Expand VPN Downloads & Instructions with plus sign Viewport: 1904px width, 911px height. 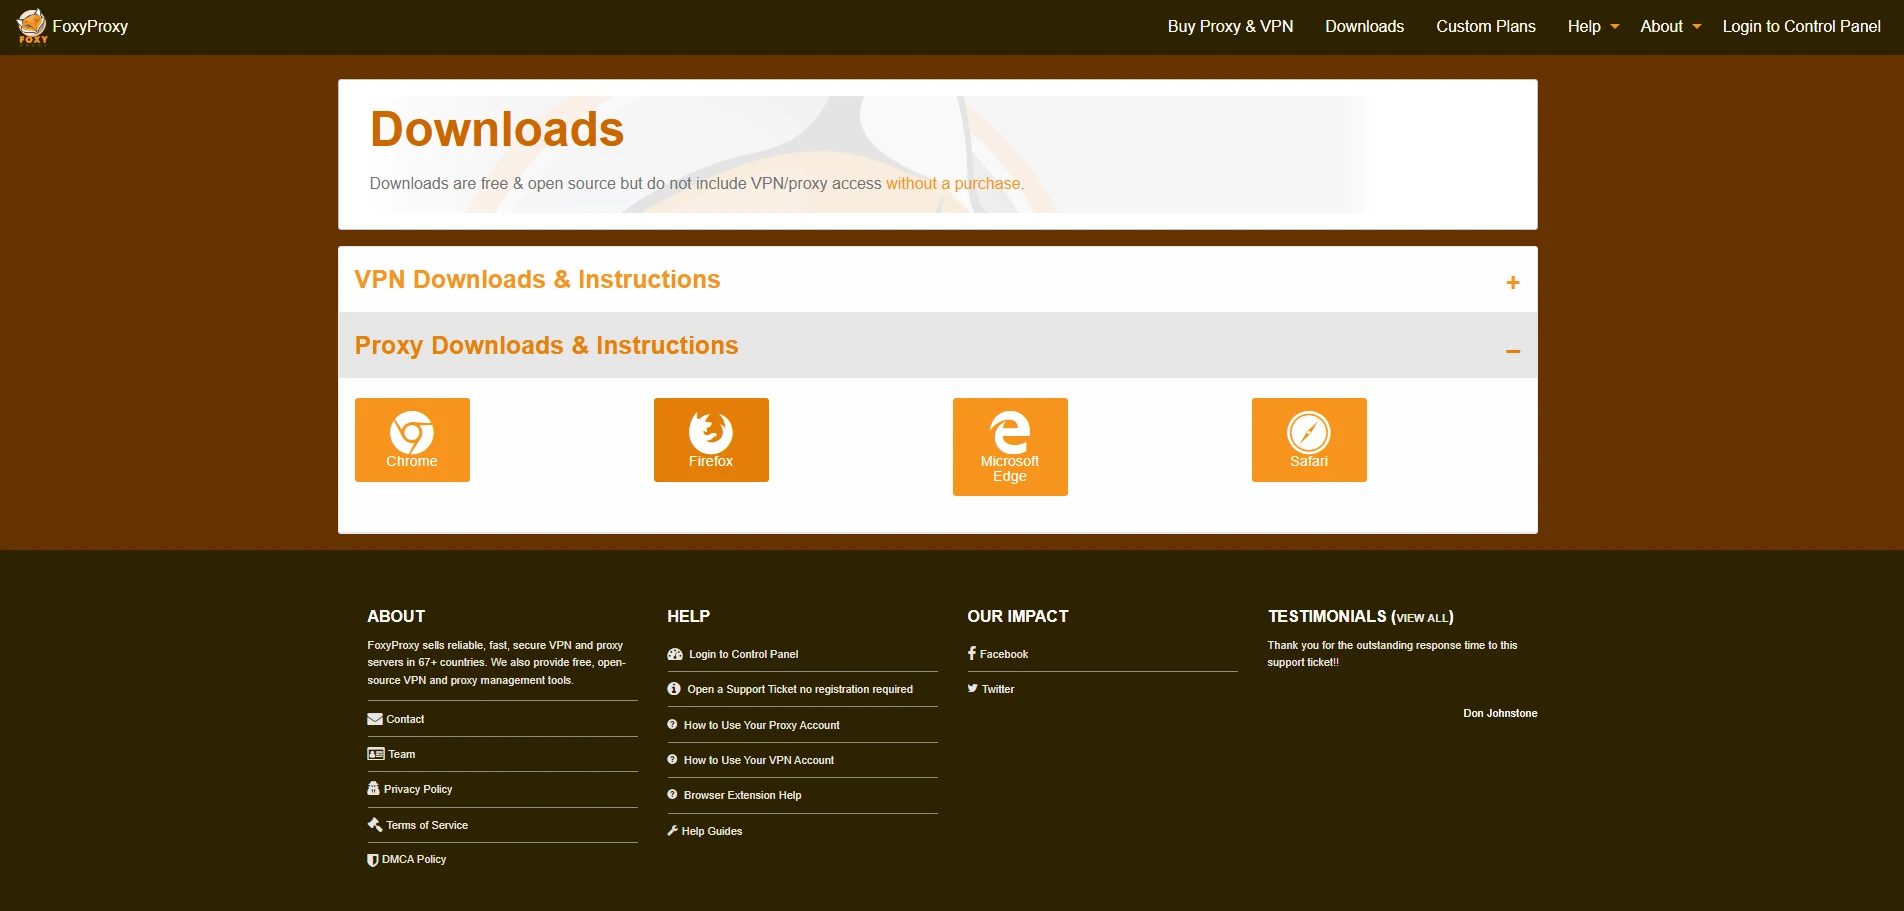pos(1513,283)
